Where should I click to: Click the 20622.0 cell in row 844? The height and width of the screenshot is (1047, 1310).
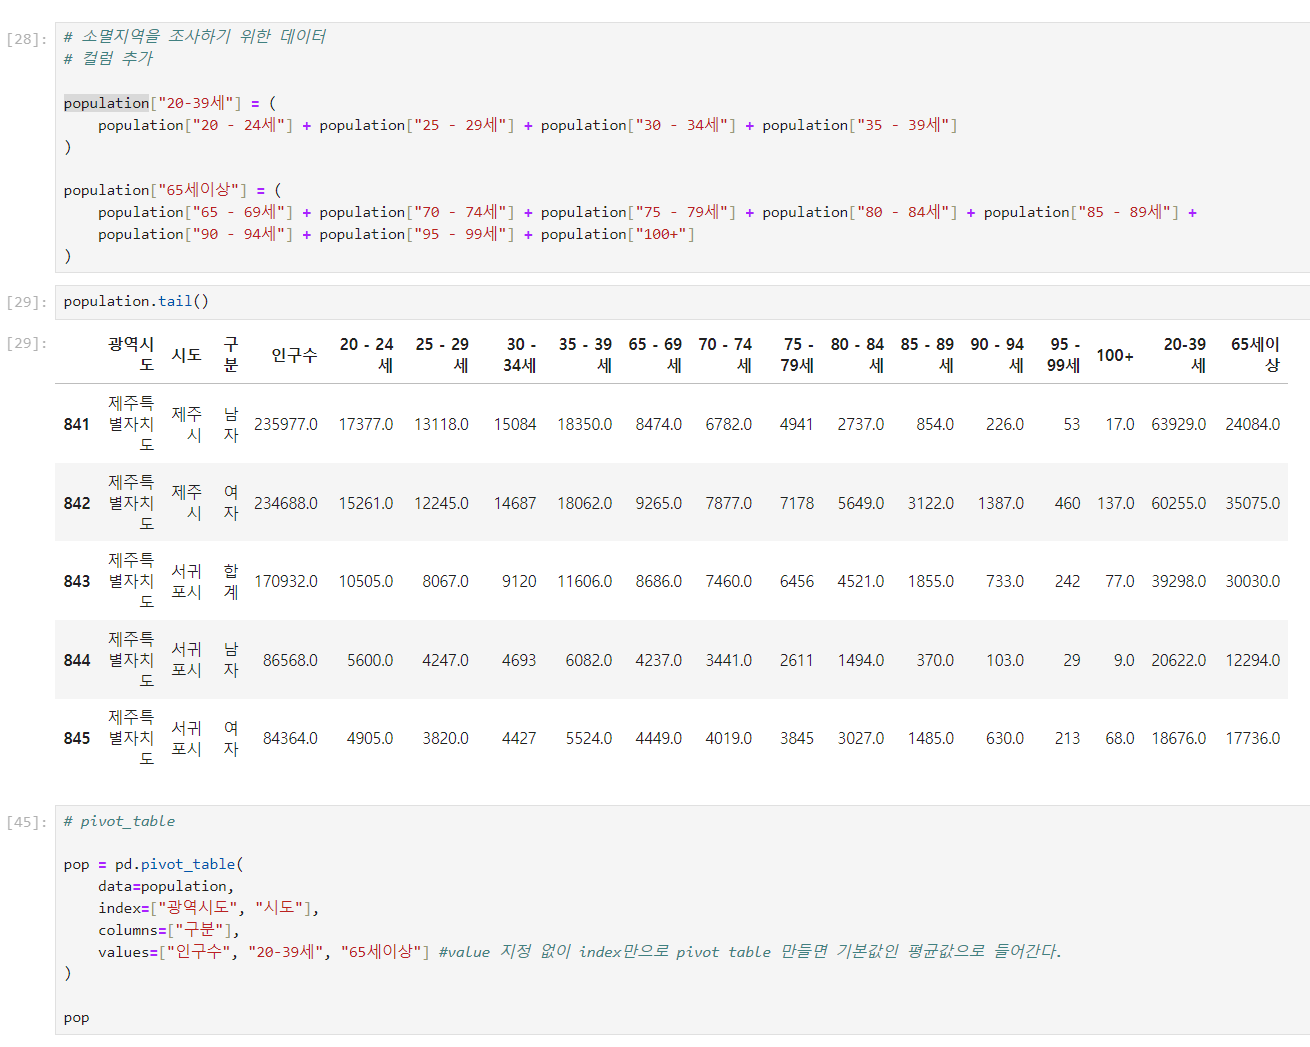click(x=1179, y=660)
